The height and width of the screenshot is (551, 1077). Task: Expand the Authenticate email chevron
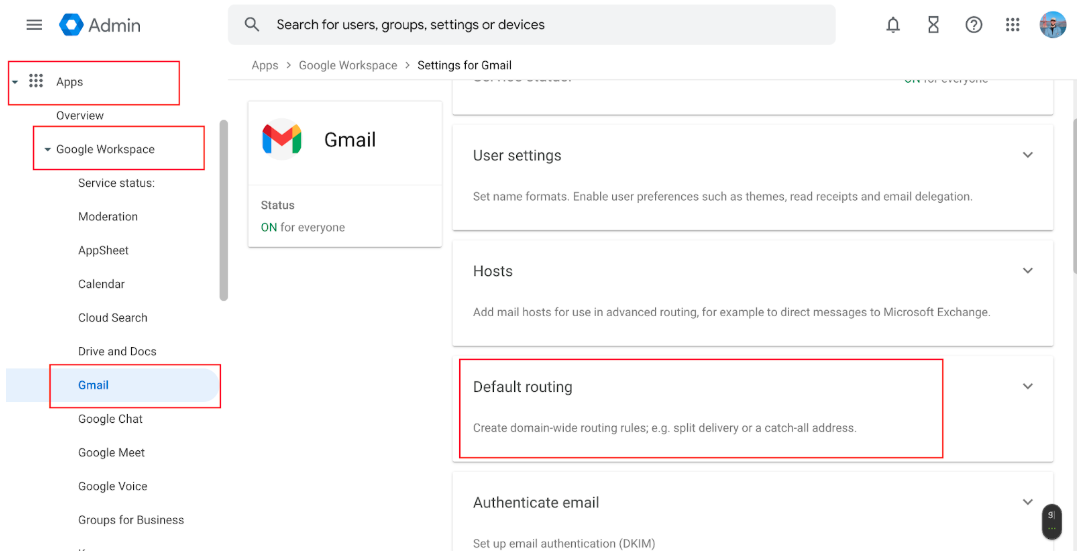coord(1028,501)
